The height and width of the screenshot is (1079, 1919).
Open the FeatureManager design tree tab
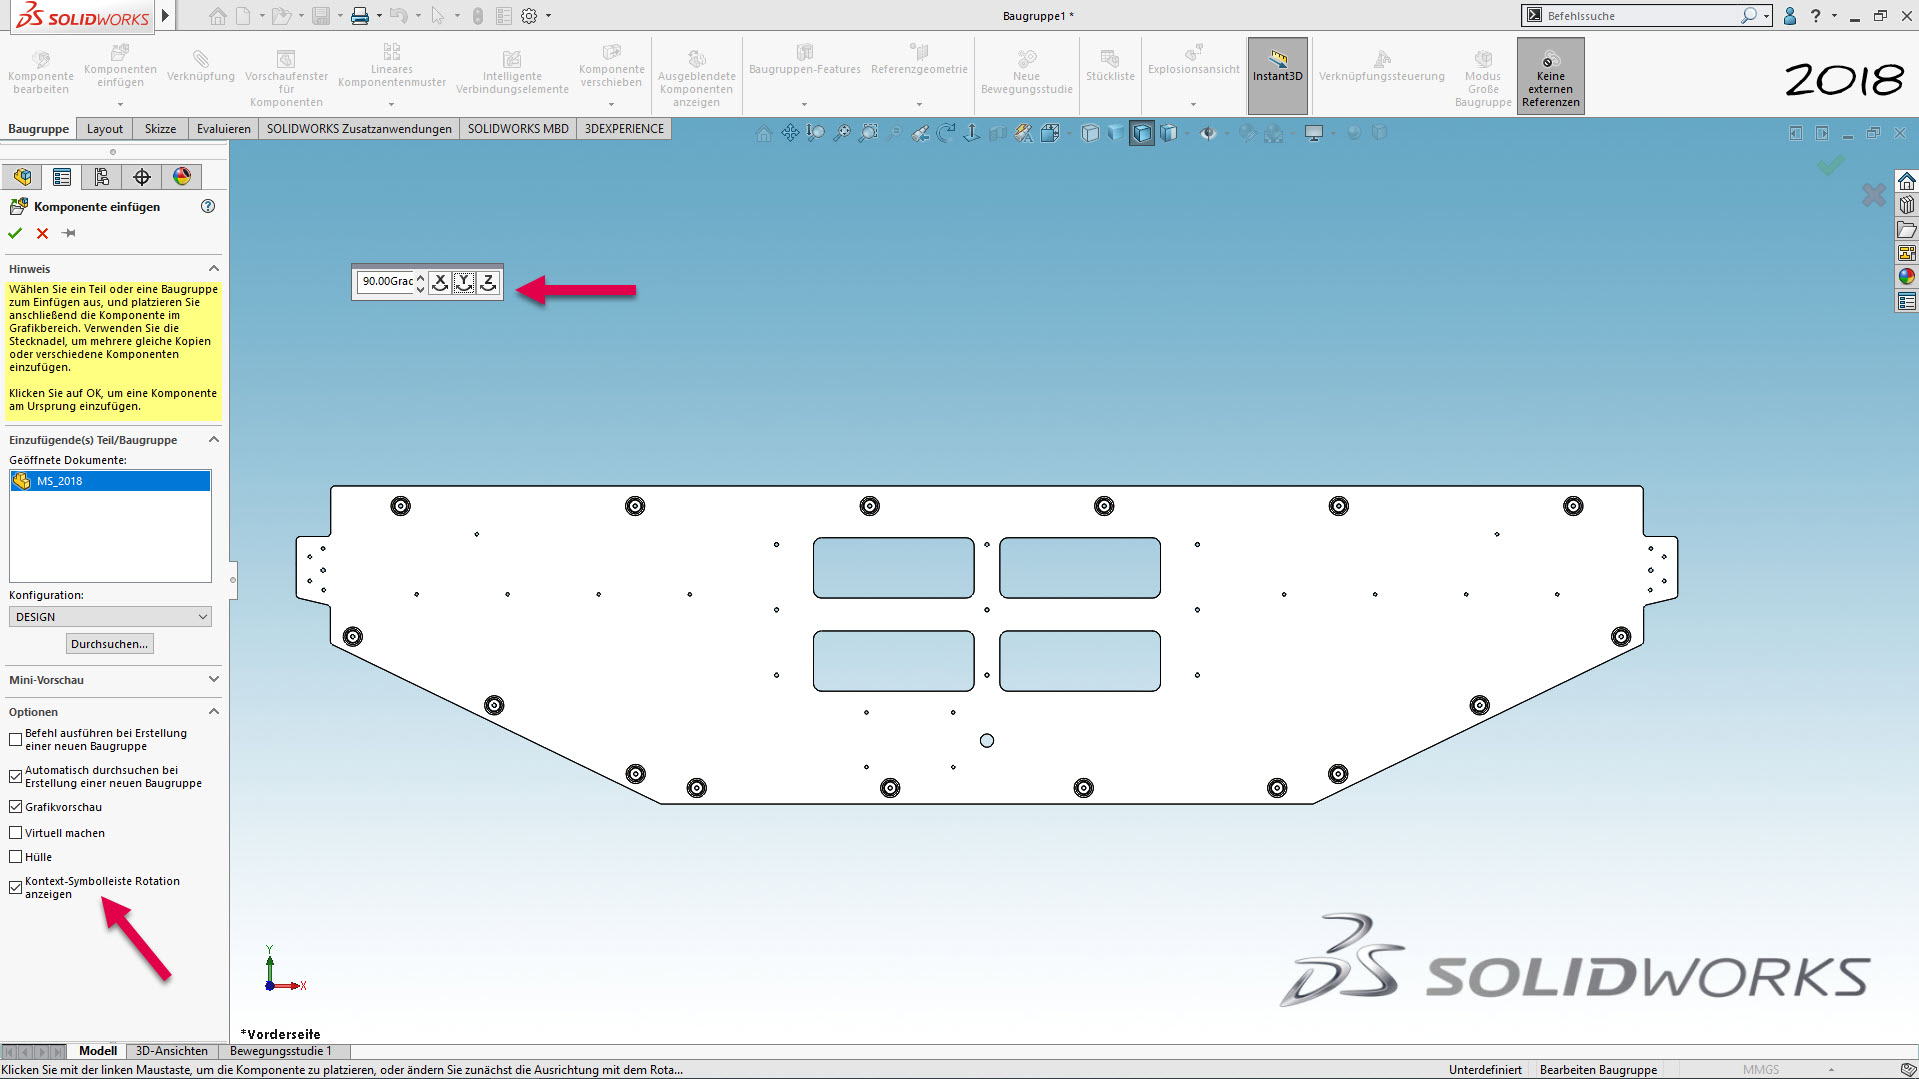22,177
